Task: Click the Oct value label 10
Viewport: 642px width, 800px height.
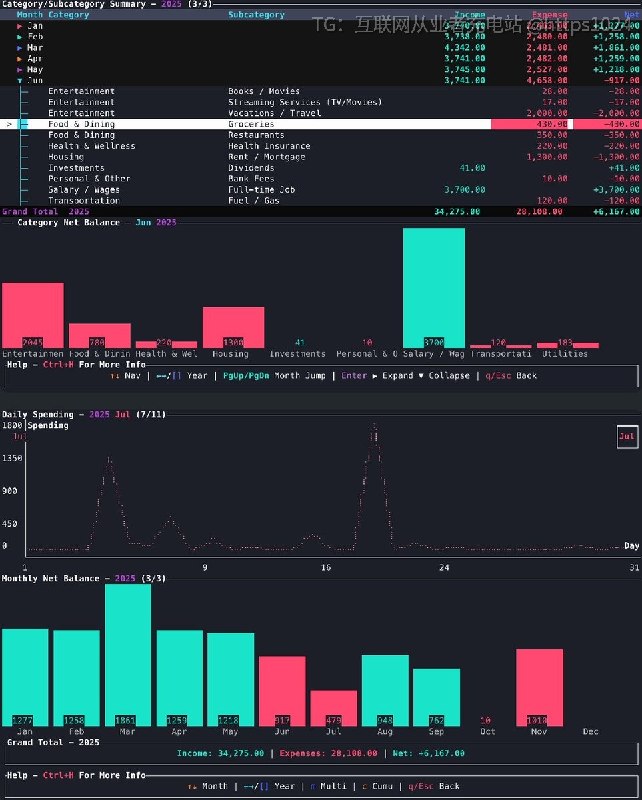Action: [x=486, y=720]
